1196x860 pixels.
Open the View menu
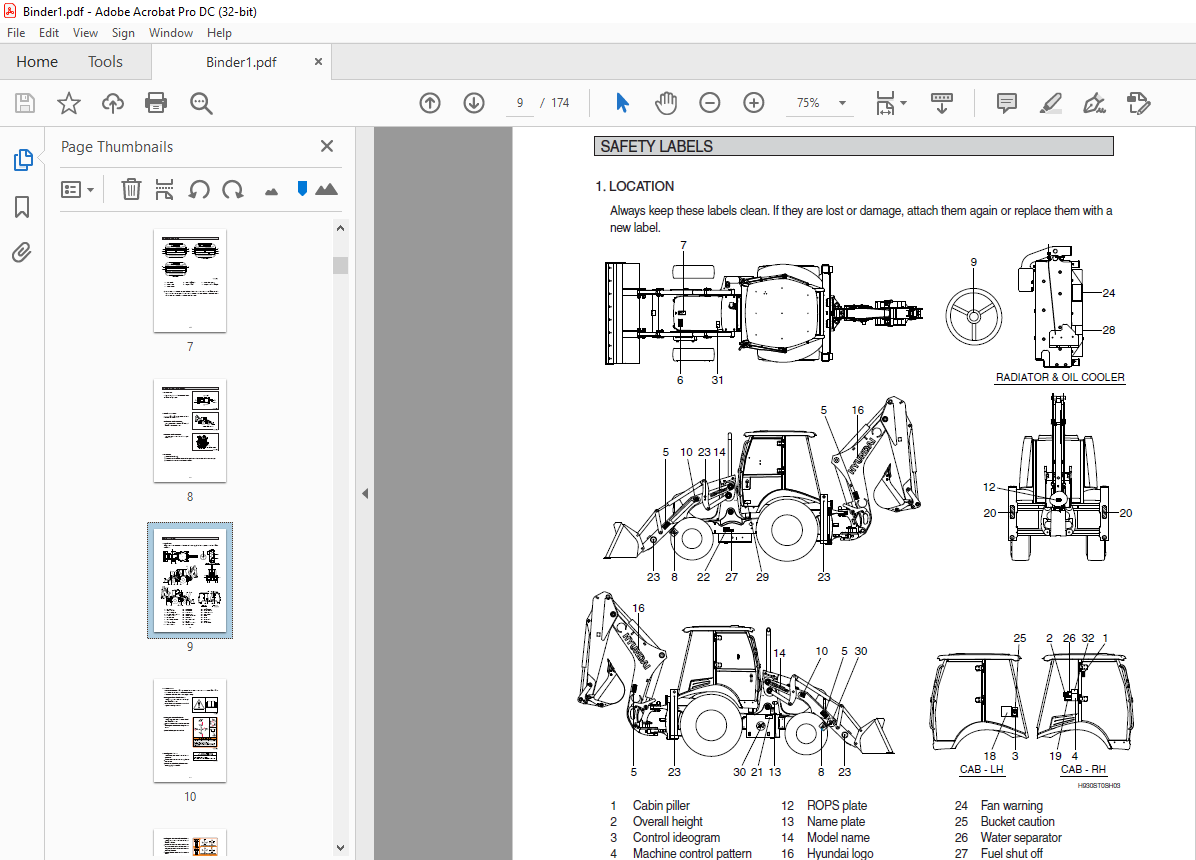pyautogui.click(x=85, y=33)
